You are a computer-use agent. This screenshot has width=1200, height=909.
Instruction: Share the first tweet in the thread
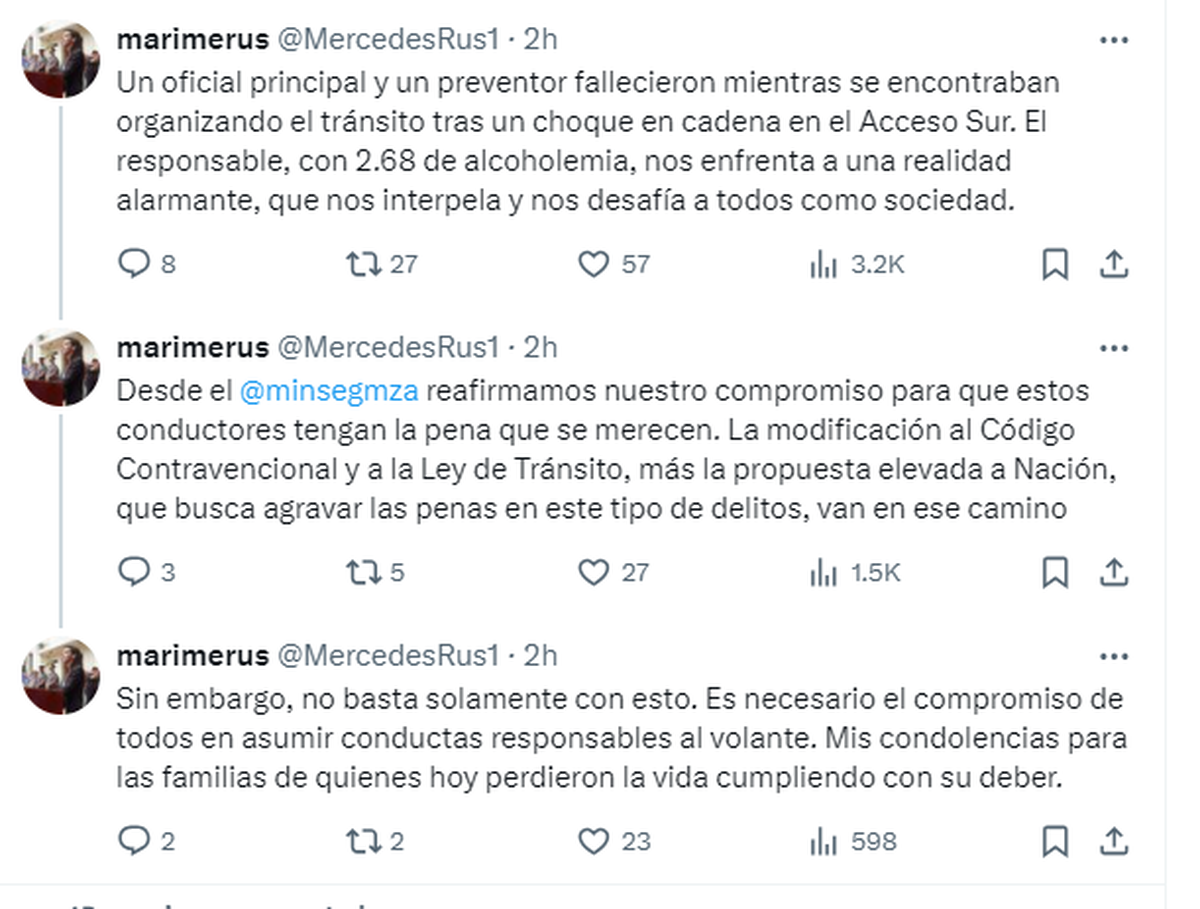(x=1114, y=264)
